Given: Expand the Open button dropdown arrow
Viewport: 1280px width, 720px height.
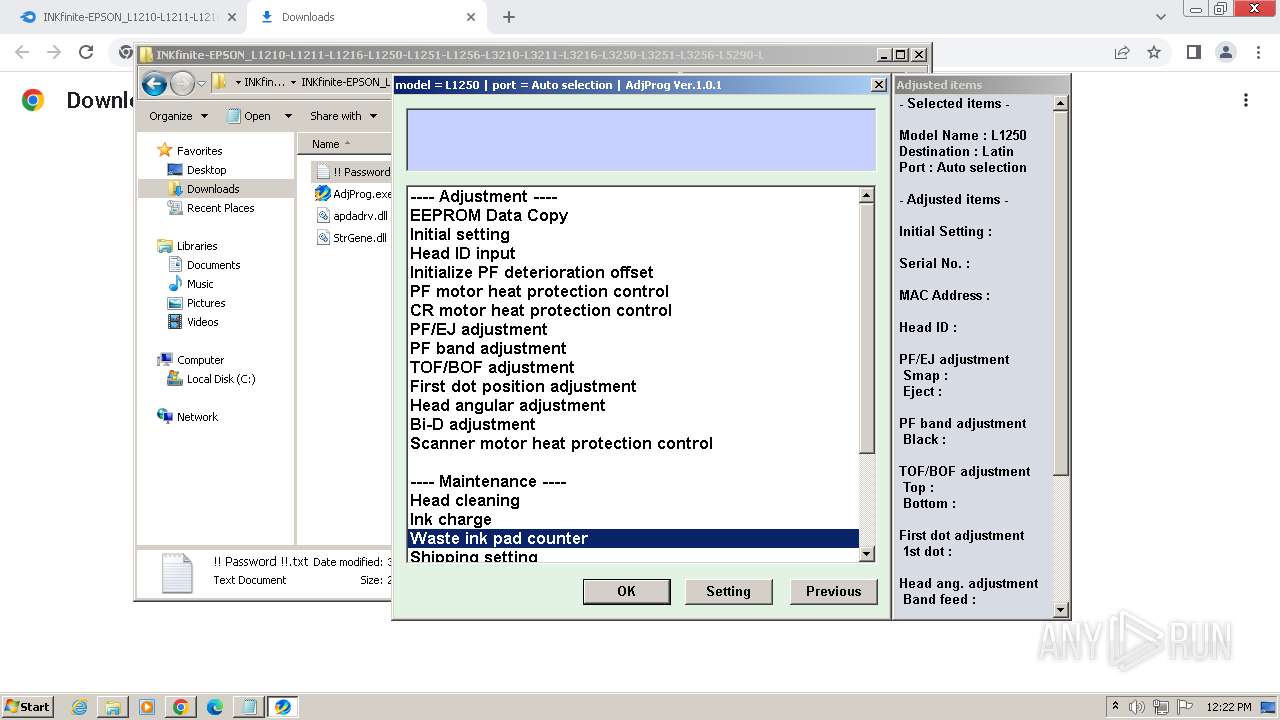Looking at the screenshot, I should [288, 116].
